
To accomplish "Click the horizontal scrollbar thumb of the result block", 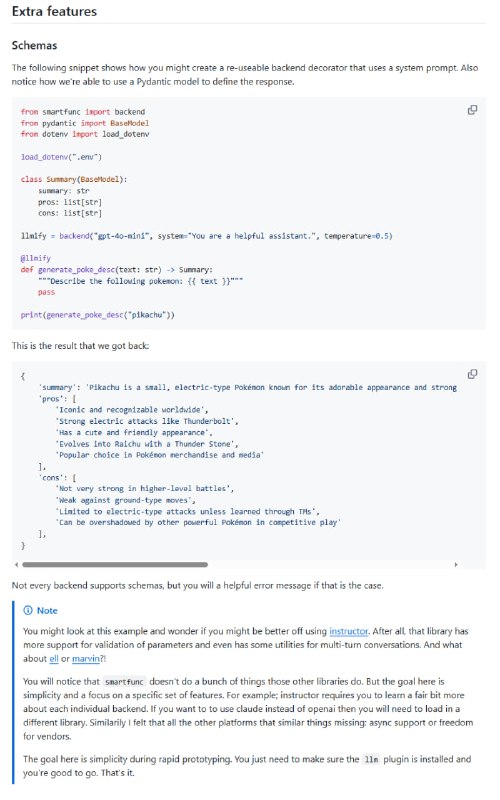I will [115, 564].
